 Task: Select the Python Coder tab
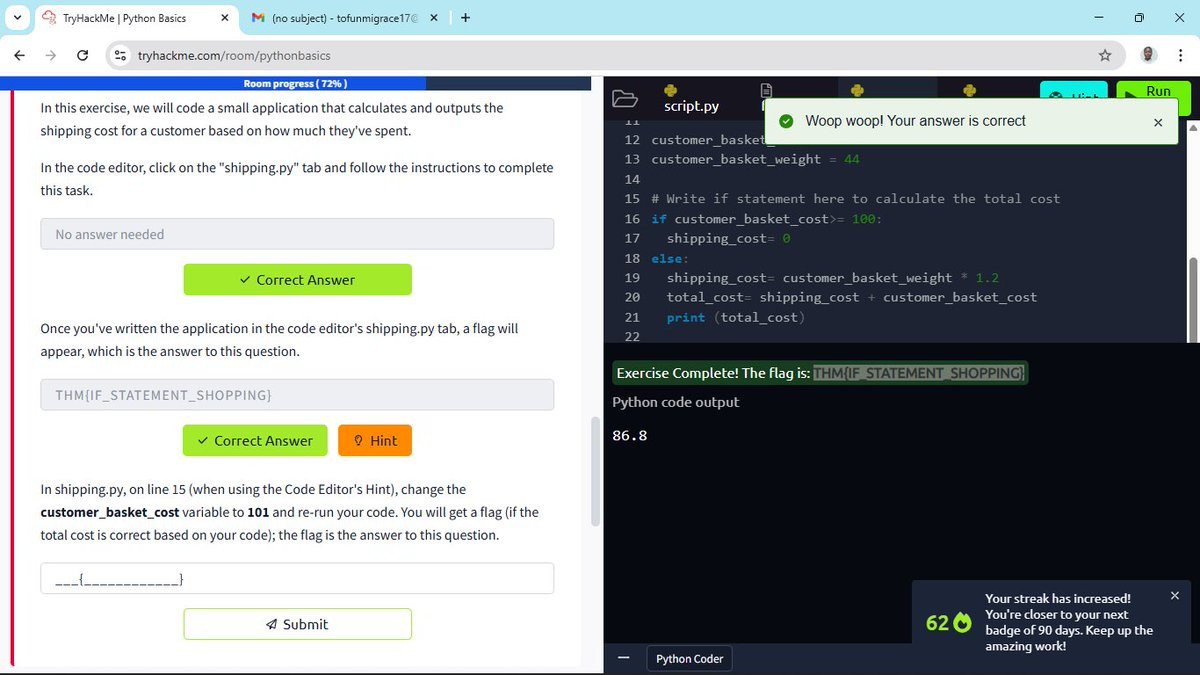689,659
